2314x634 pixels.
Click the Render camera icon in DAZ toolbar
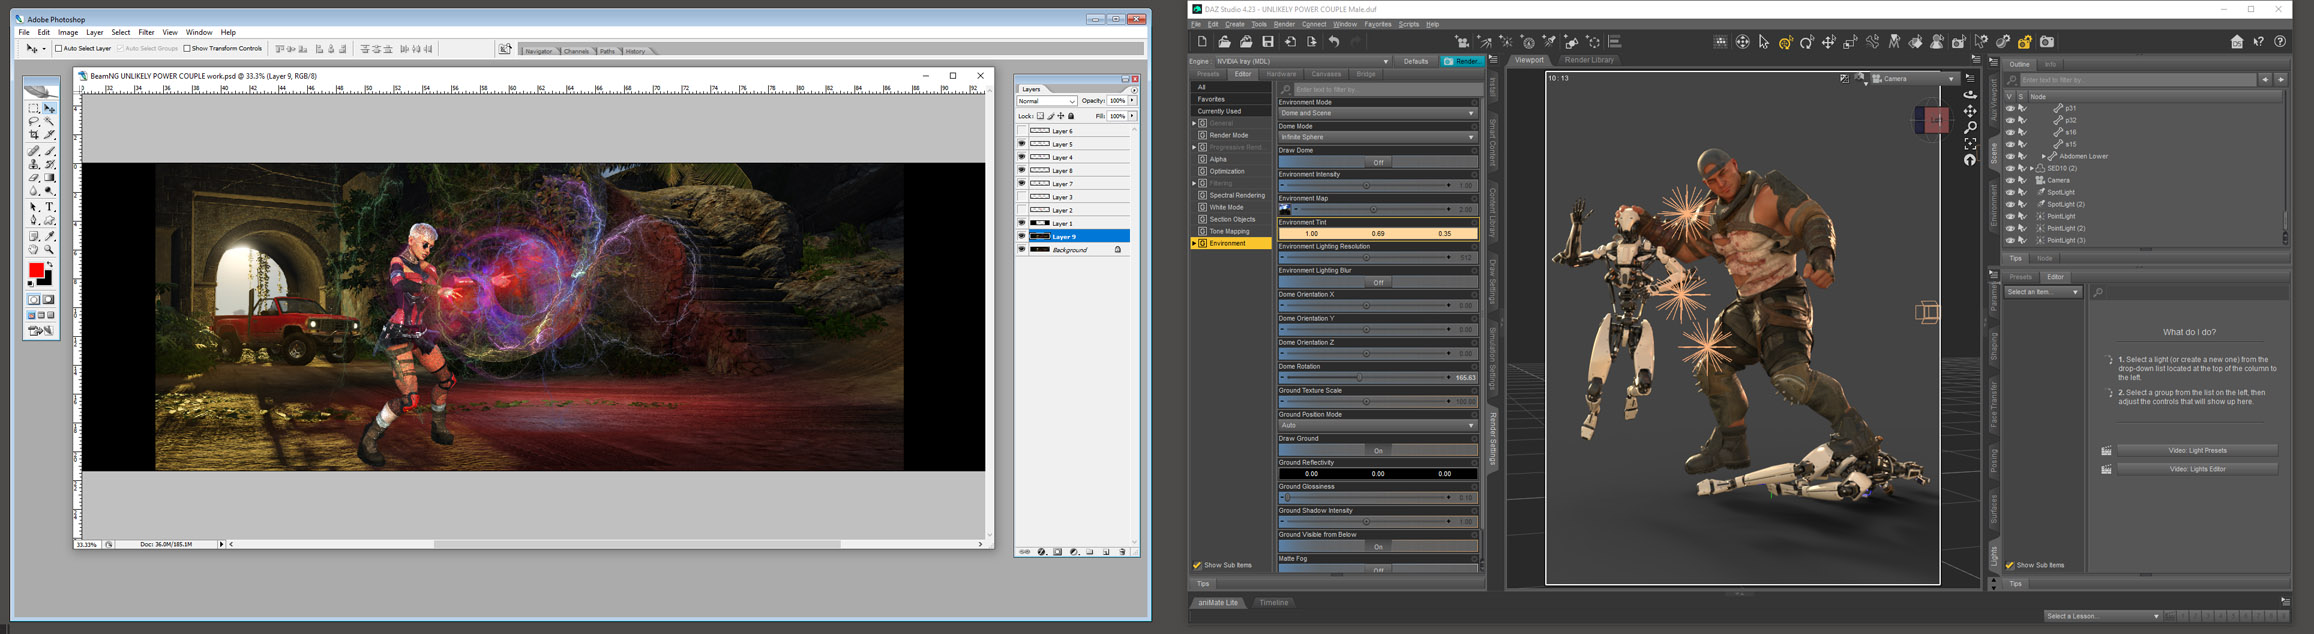pos(2047,42)
